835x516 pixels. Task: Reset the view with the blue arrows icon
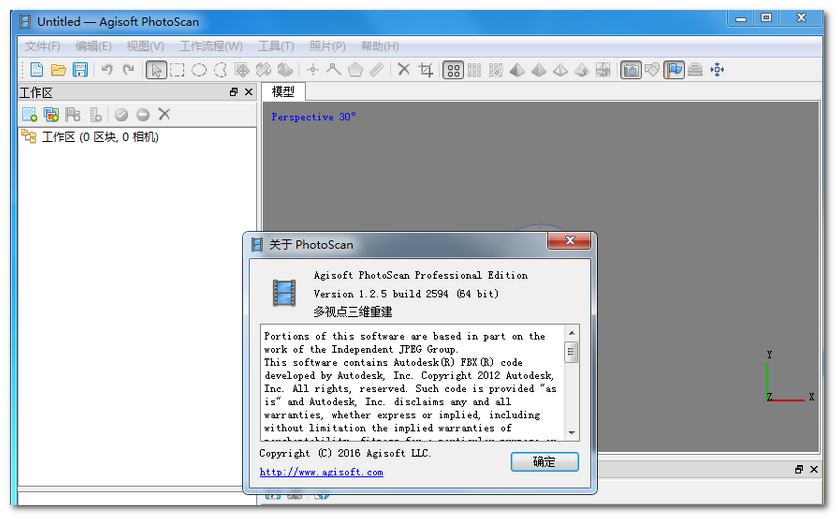pyautogui.click(x=717, y=70)
